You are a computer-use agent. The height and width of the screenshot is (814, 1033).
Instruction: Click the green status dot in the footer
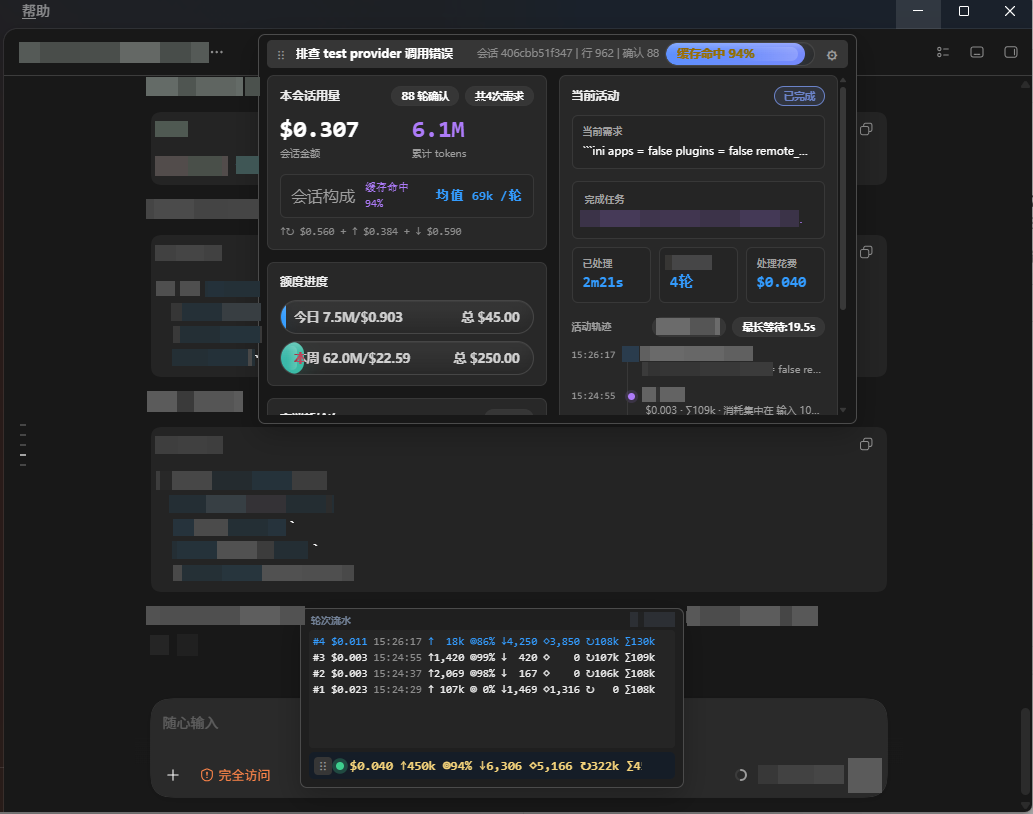[x=340, y=766]
